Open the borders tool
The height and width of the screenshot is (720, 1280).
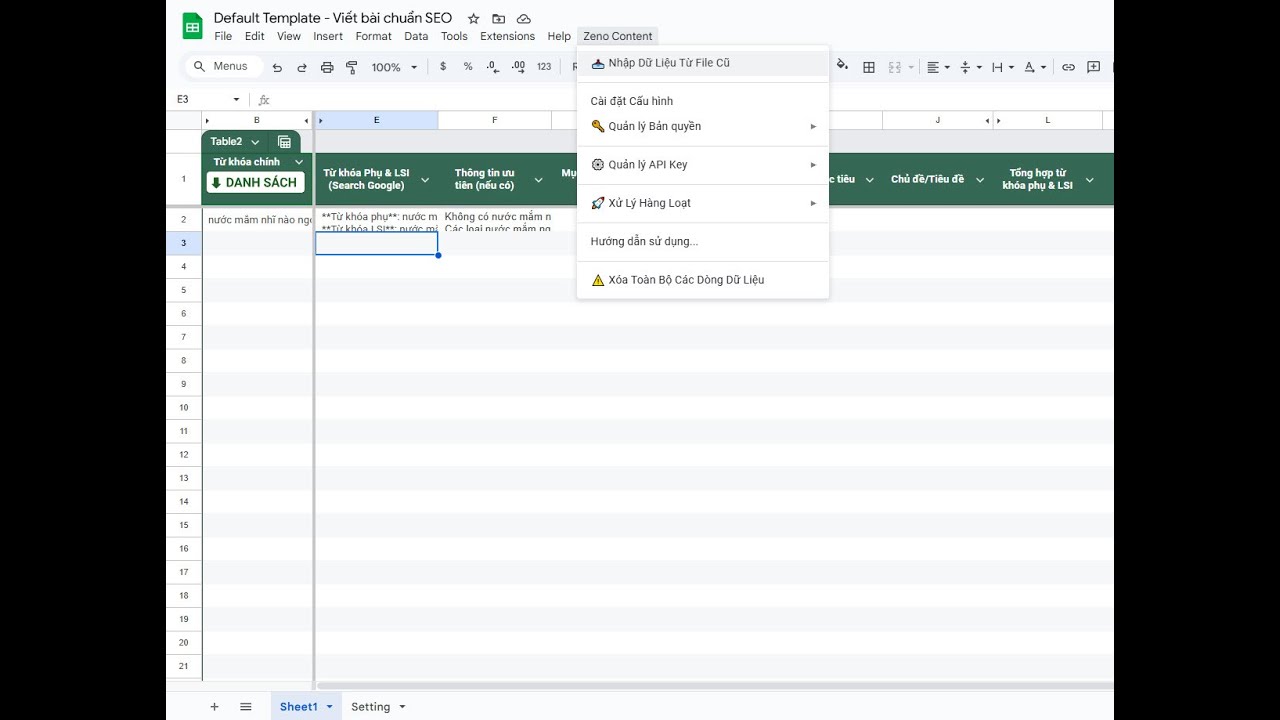point(869,67)
